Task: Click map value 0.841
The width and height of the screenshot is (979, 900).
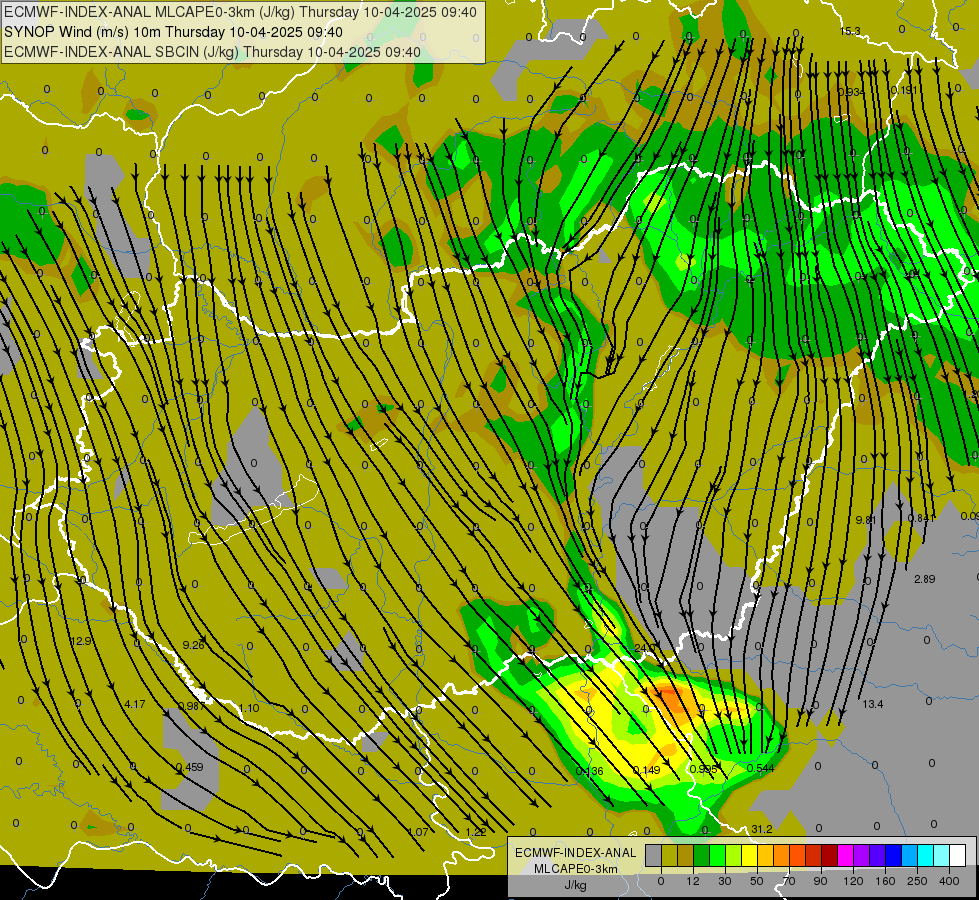Action: pyautogui.click(x=920, y=518)
